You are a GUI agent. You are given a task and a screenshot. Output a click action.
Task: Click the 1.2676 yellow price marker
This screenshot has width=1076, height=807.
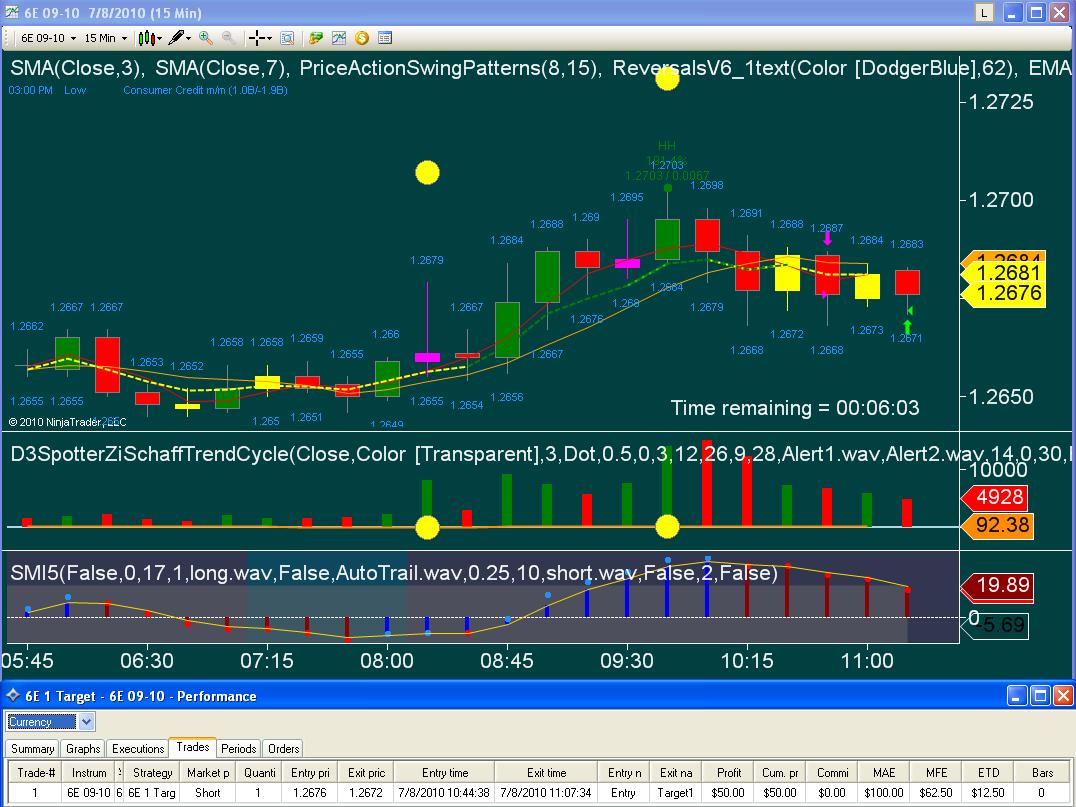click(1004, 293)
